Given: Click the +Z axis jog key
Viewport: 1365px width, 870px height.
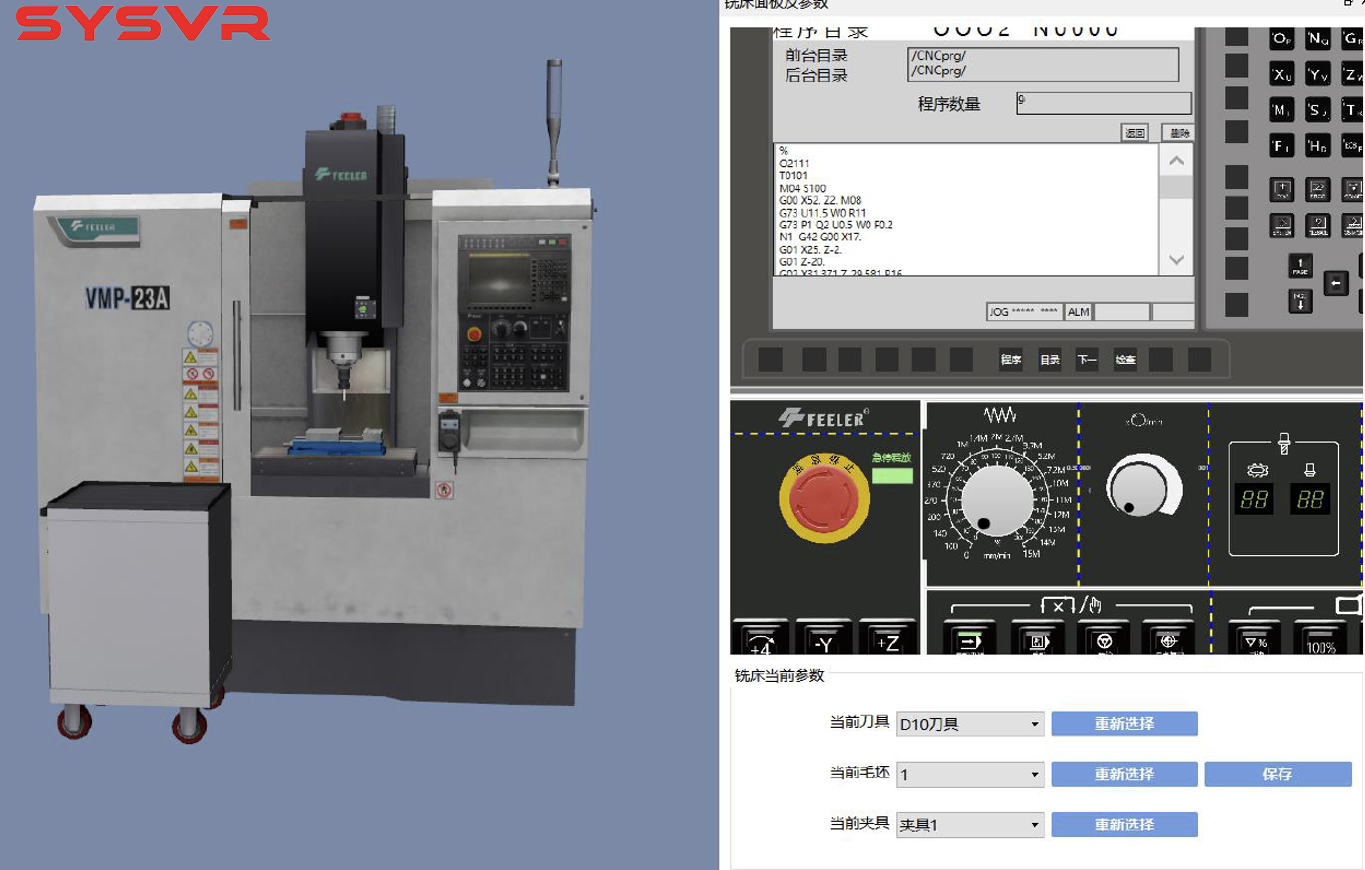Looking at the screenshot, I should point(887,638).
